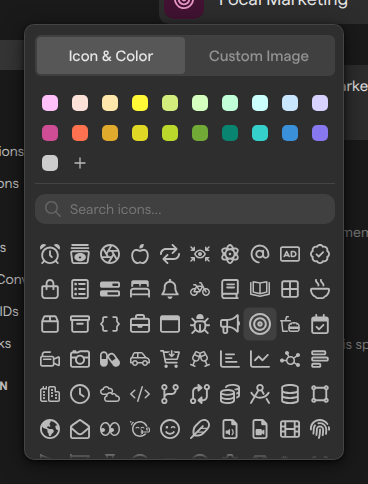The image size is (368, 484).
Task: Pick the pale lavender color swatch
Action: click(x=320, y=103)
